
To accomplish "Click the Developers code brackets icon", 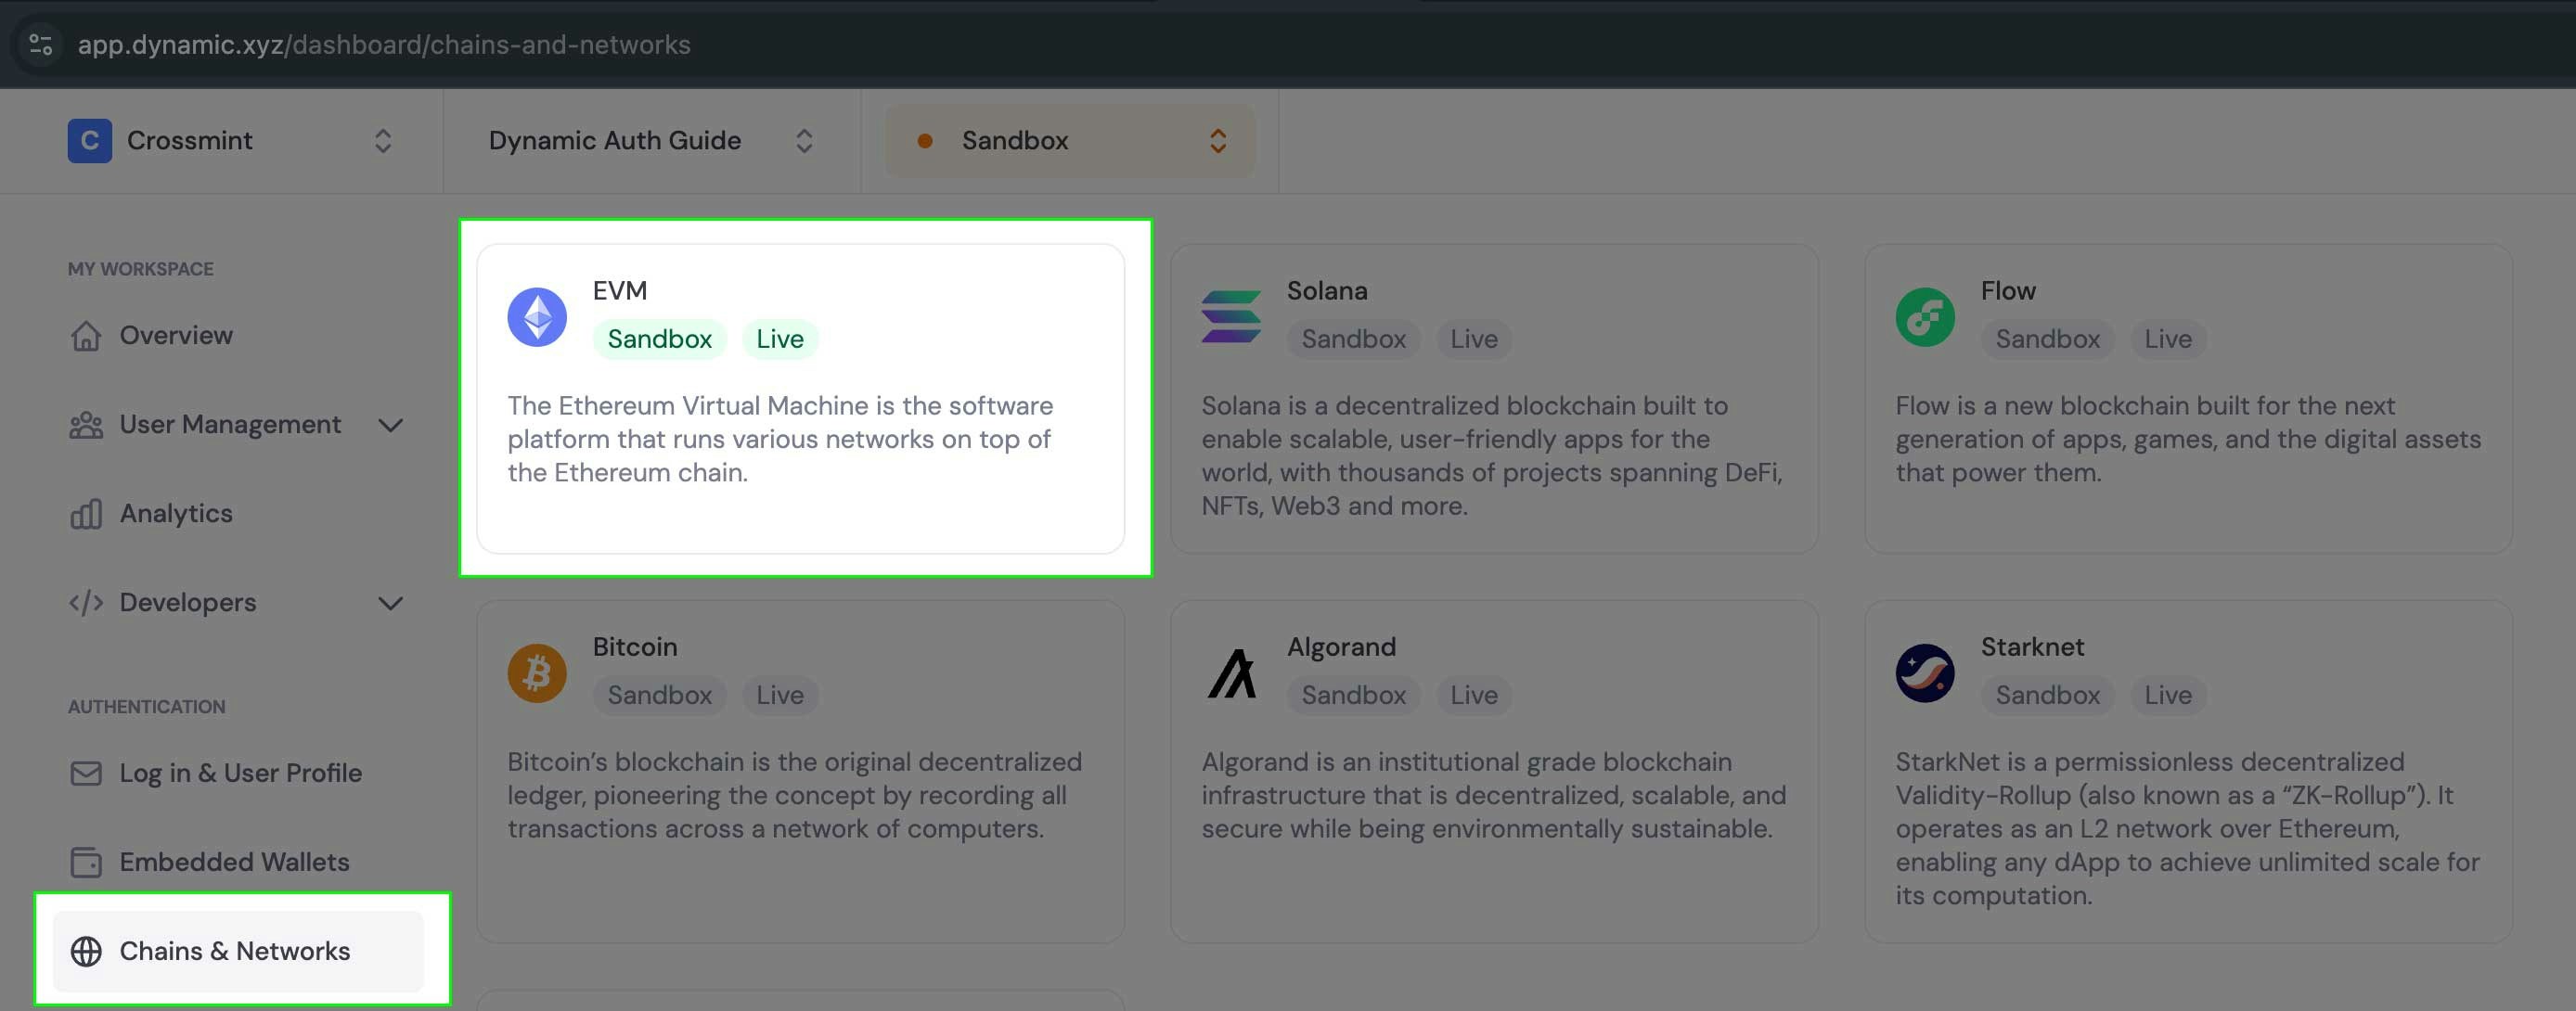I will coord(86,602).
